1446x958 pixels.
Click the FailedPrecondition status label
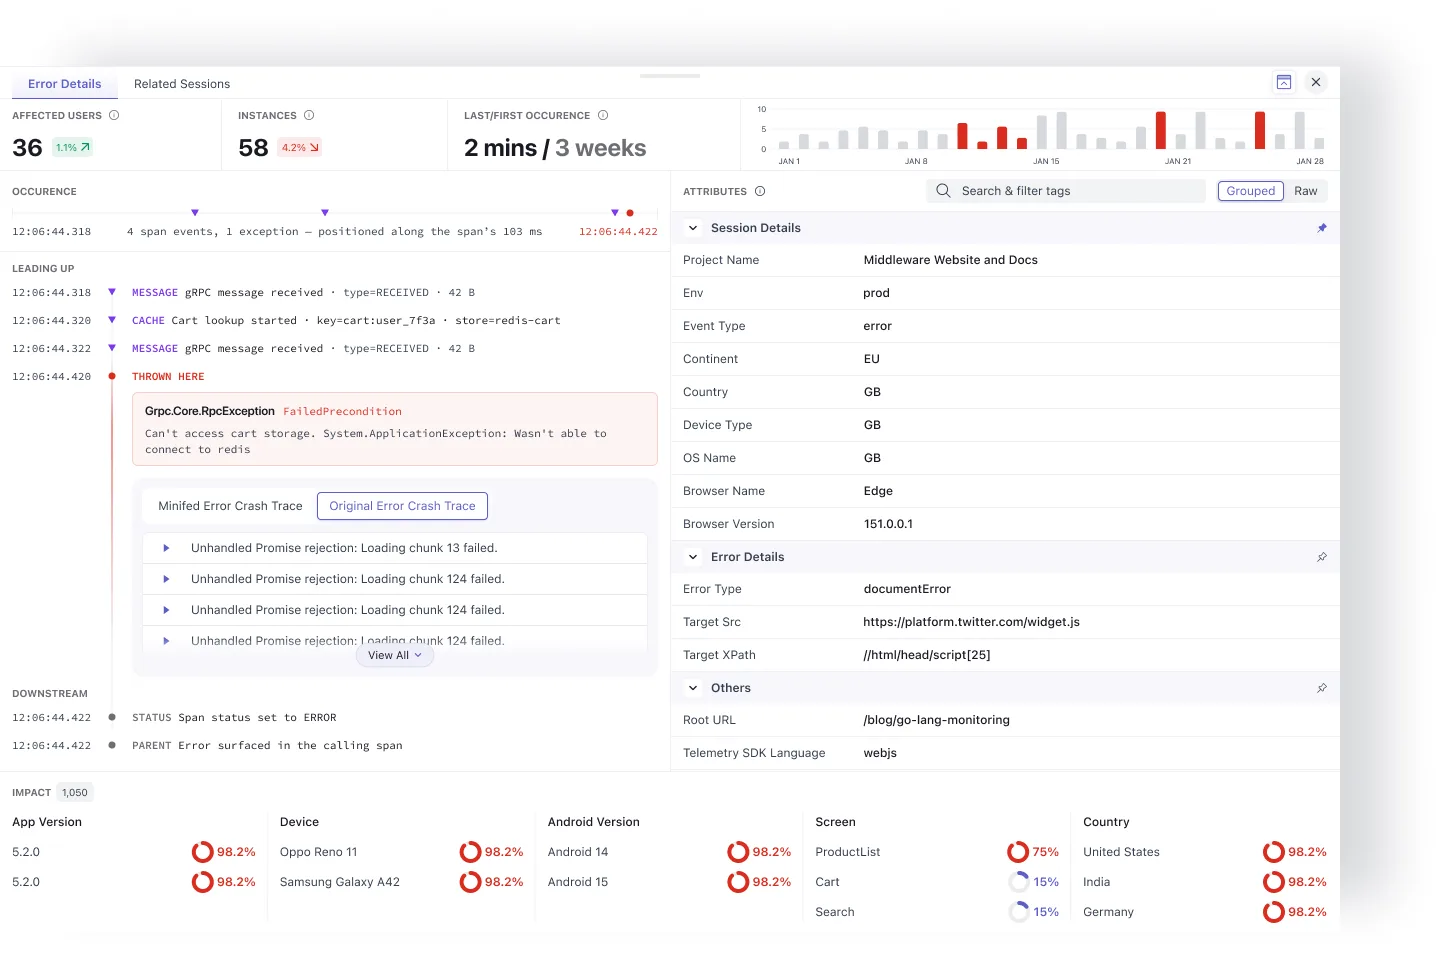click(342, 411)
